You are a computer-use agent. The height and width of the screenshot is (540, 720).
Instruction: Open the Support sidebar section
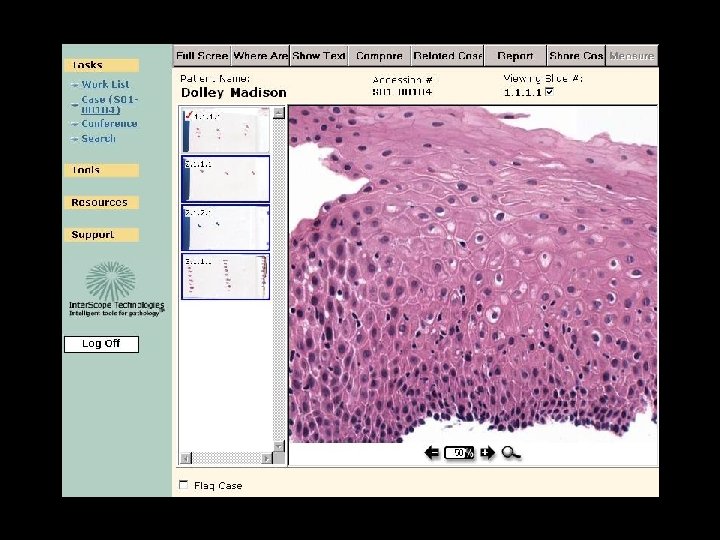click(101, 235)
